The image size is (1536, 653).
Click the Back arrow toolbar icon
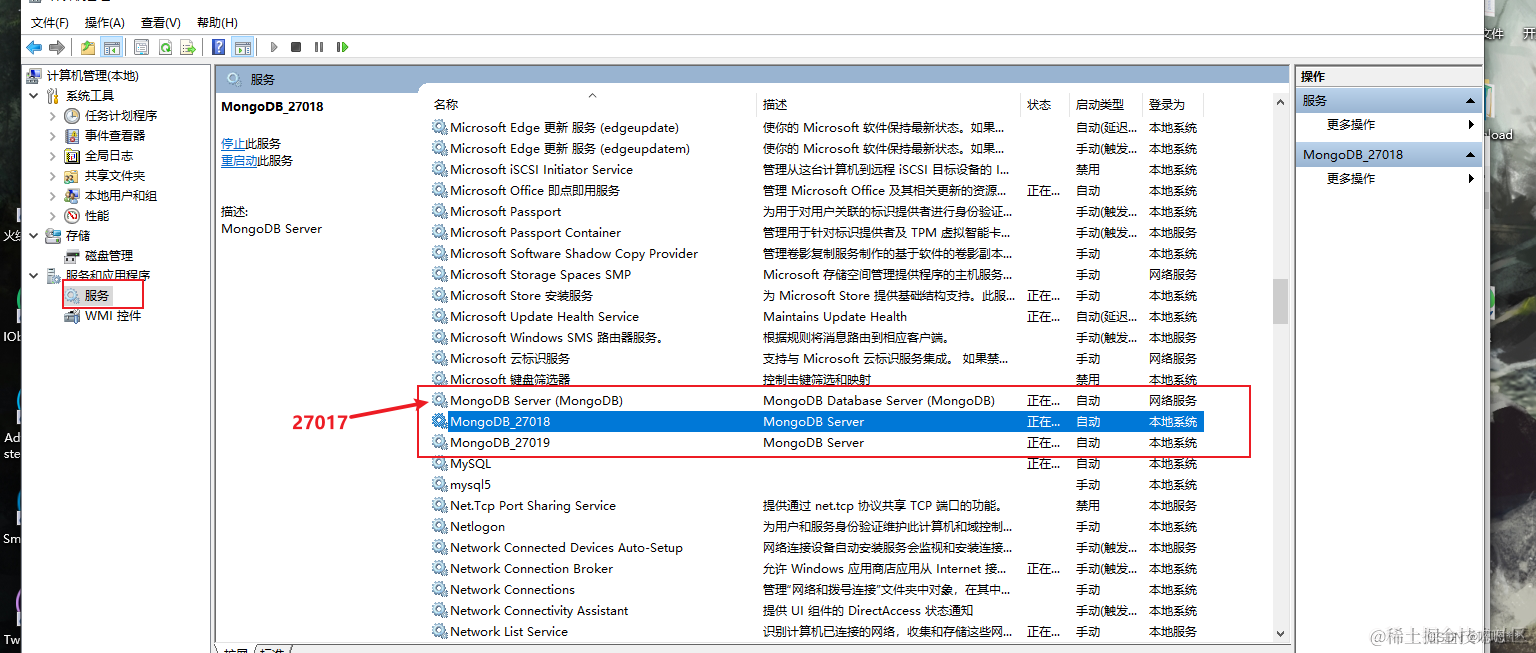coord(34,47)
